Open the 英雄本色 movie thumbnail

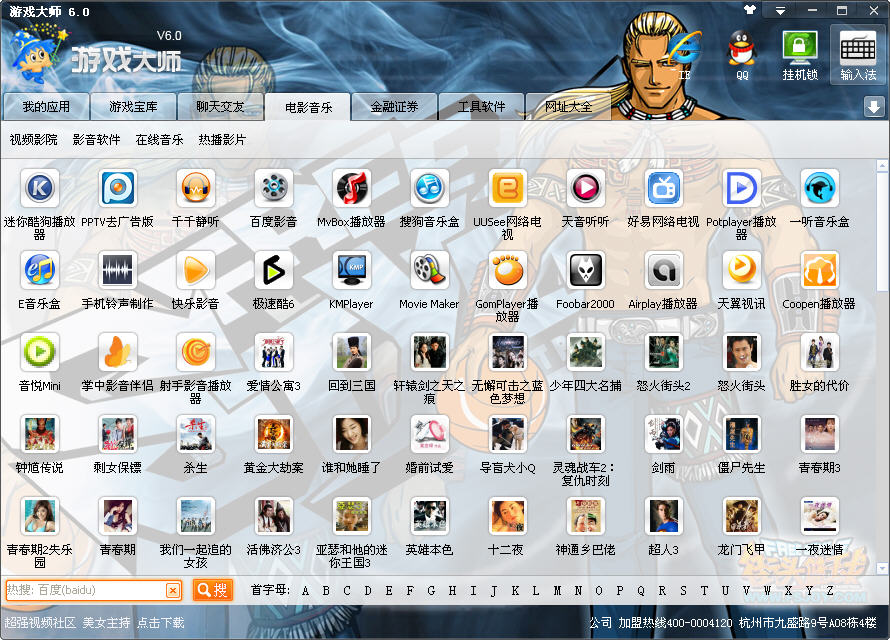tap(429, 516)
